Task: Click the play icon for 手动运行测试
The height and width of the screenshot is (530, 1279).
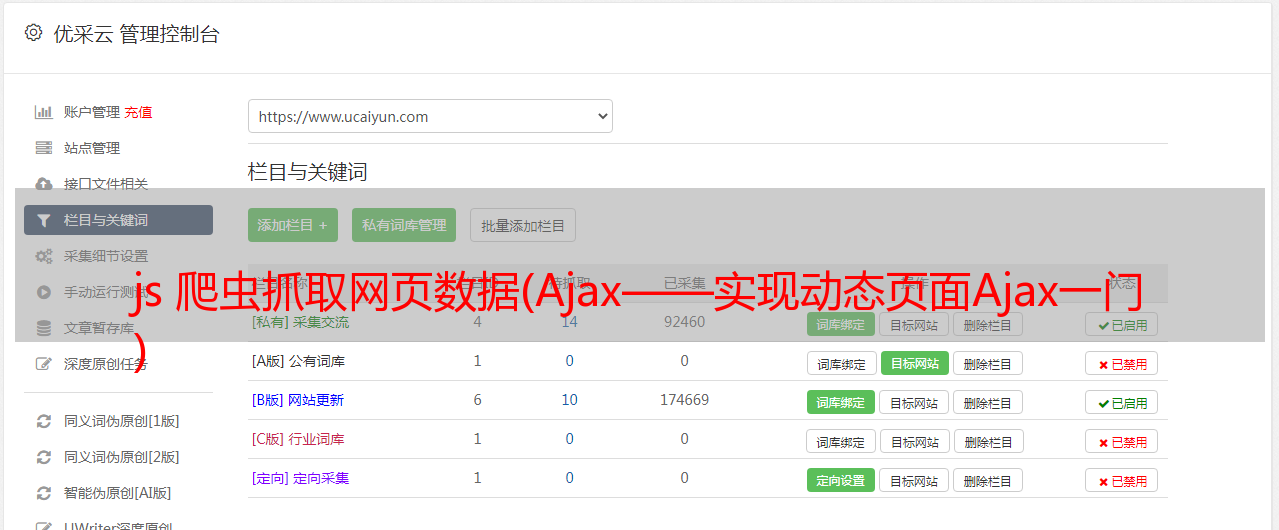Action: pos(43,292)
